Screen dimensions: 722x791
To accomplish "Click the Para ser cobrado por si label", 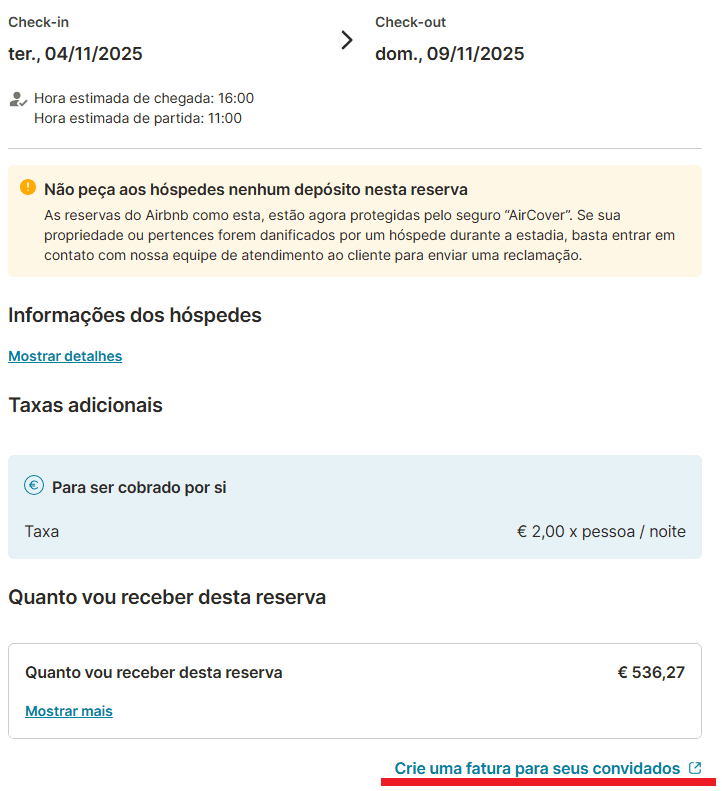I will point(139,488).
